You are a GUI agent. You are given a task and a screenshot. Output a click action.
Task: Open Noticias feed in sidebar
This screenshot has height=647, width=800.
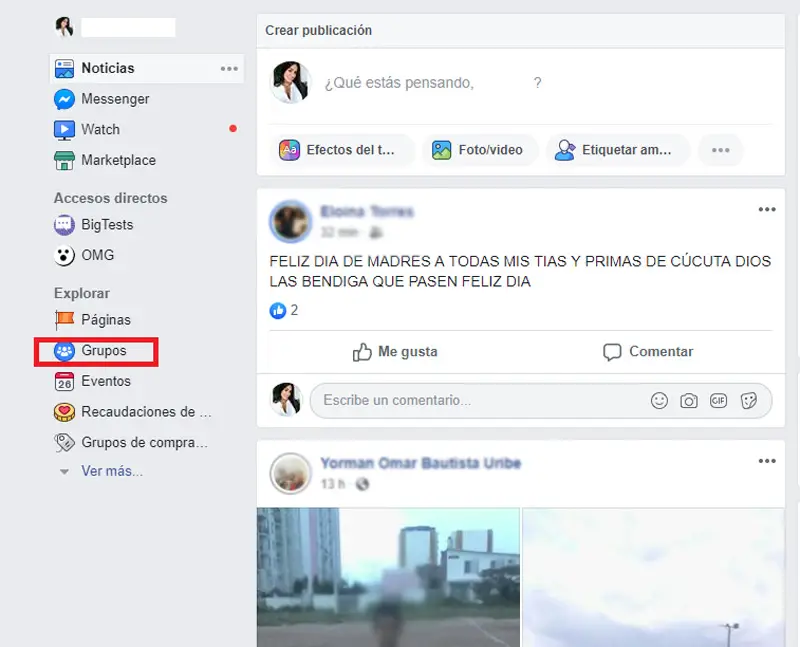(146, 68)
